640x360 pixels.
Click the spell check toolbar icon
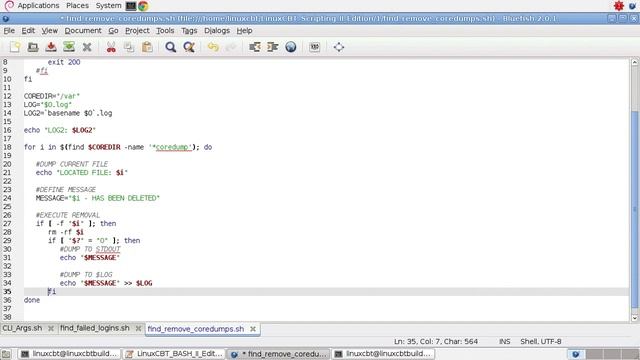(x=315, y=47)
